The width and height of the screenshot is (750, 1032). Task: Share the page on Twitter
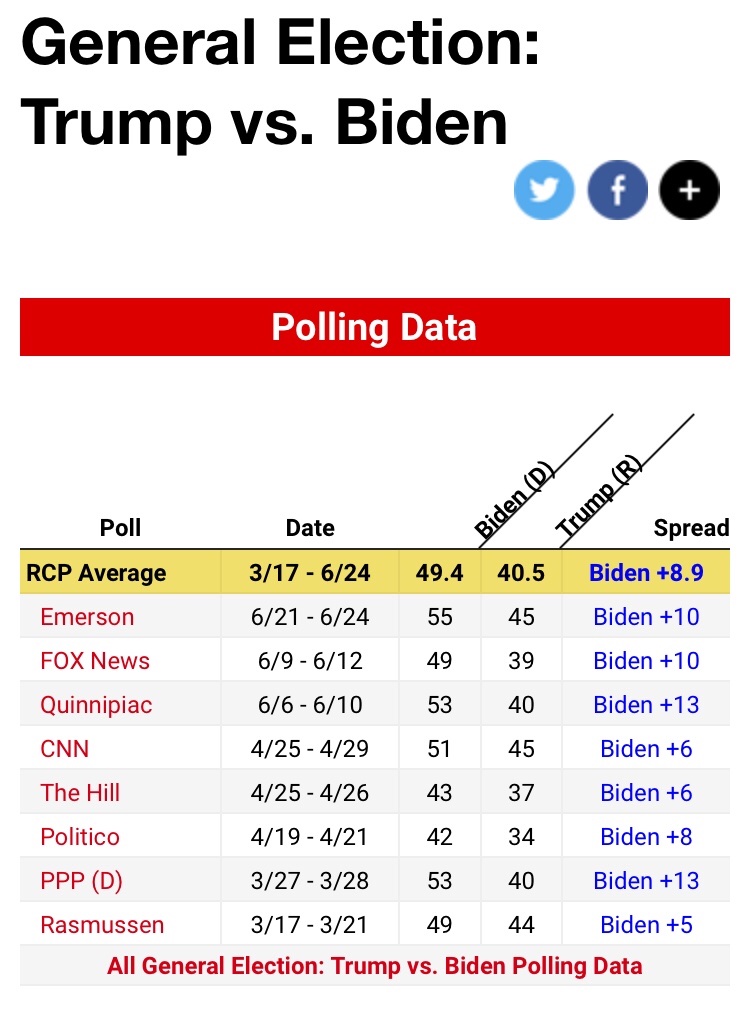pos(544,190)
